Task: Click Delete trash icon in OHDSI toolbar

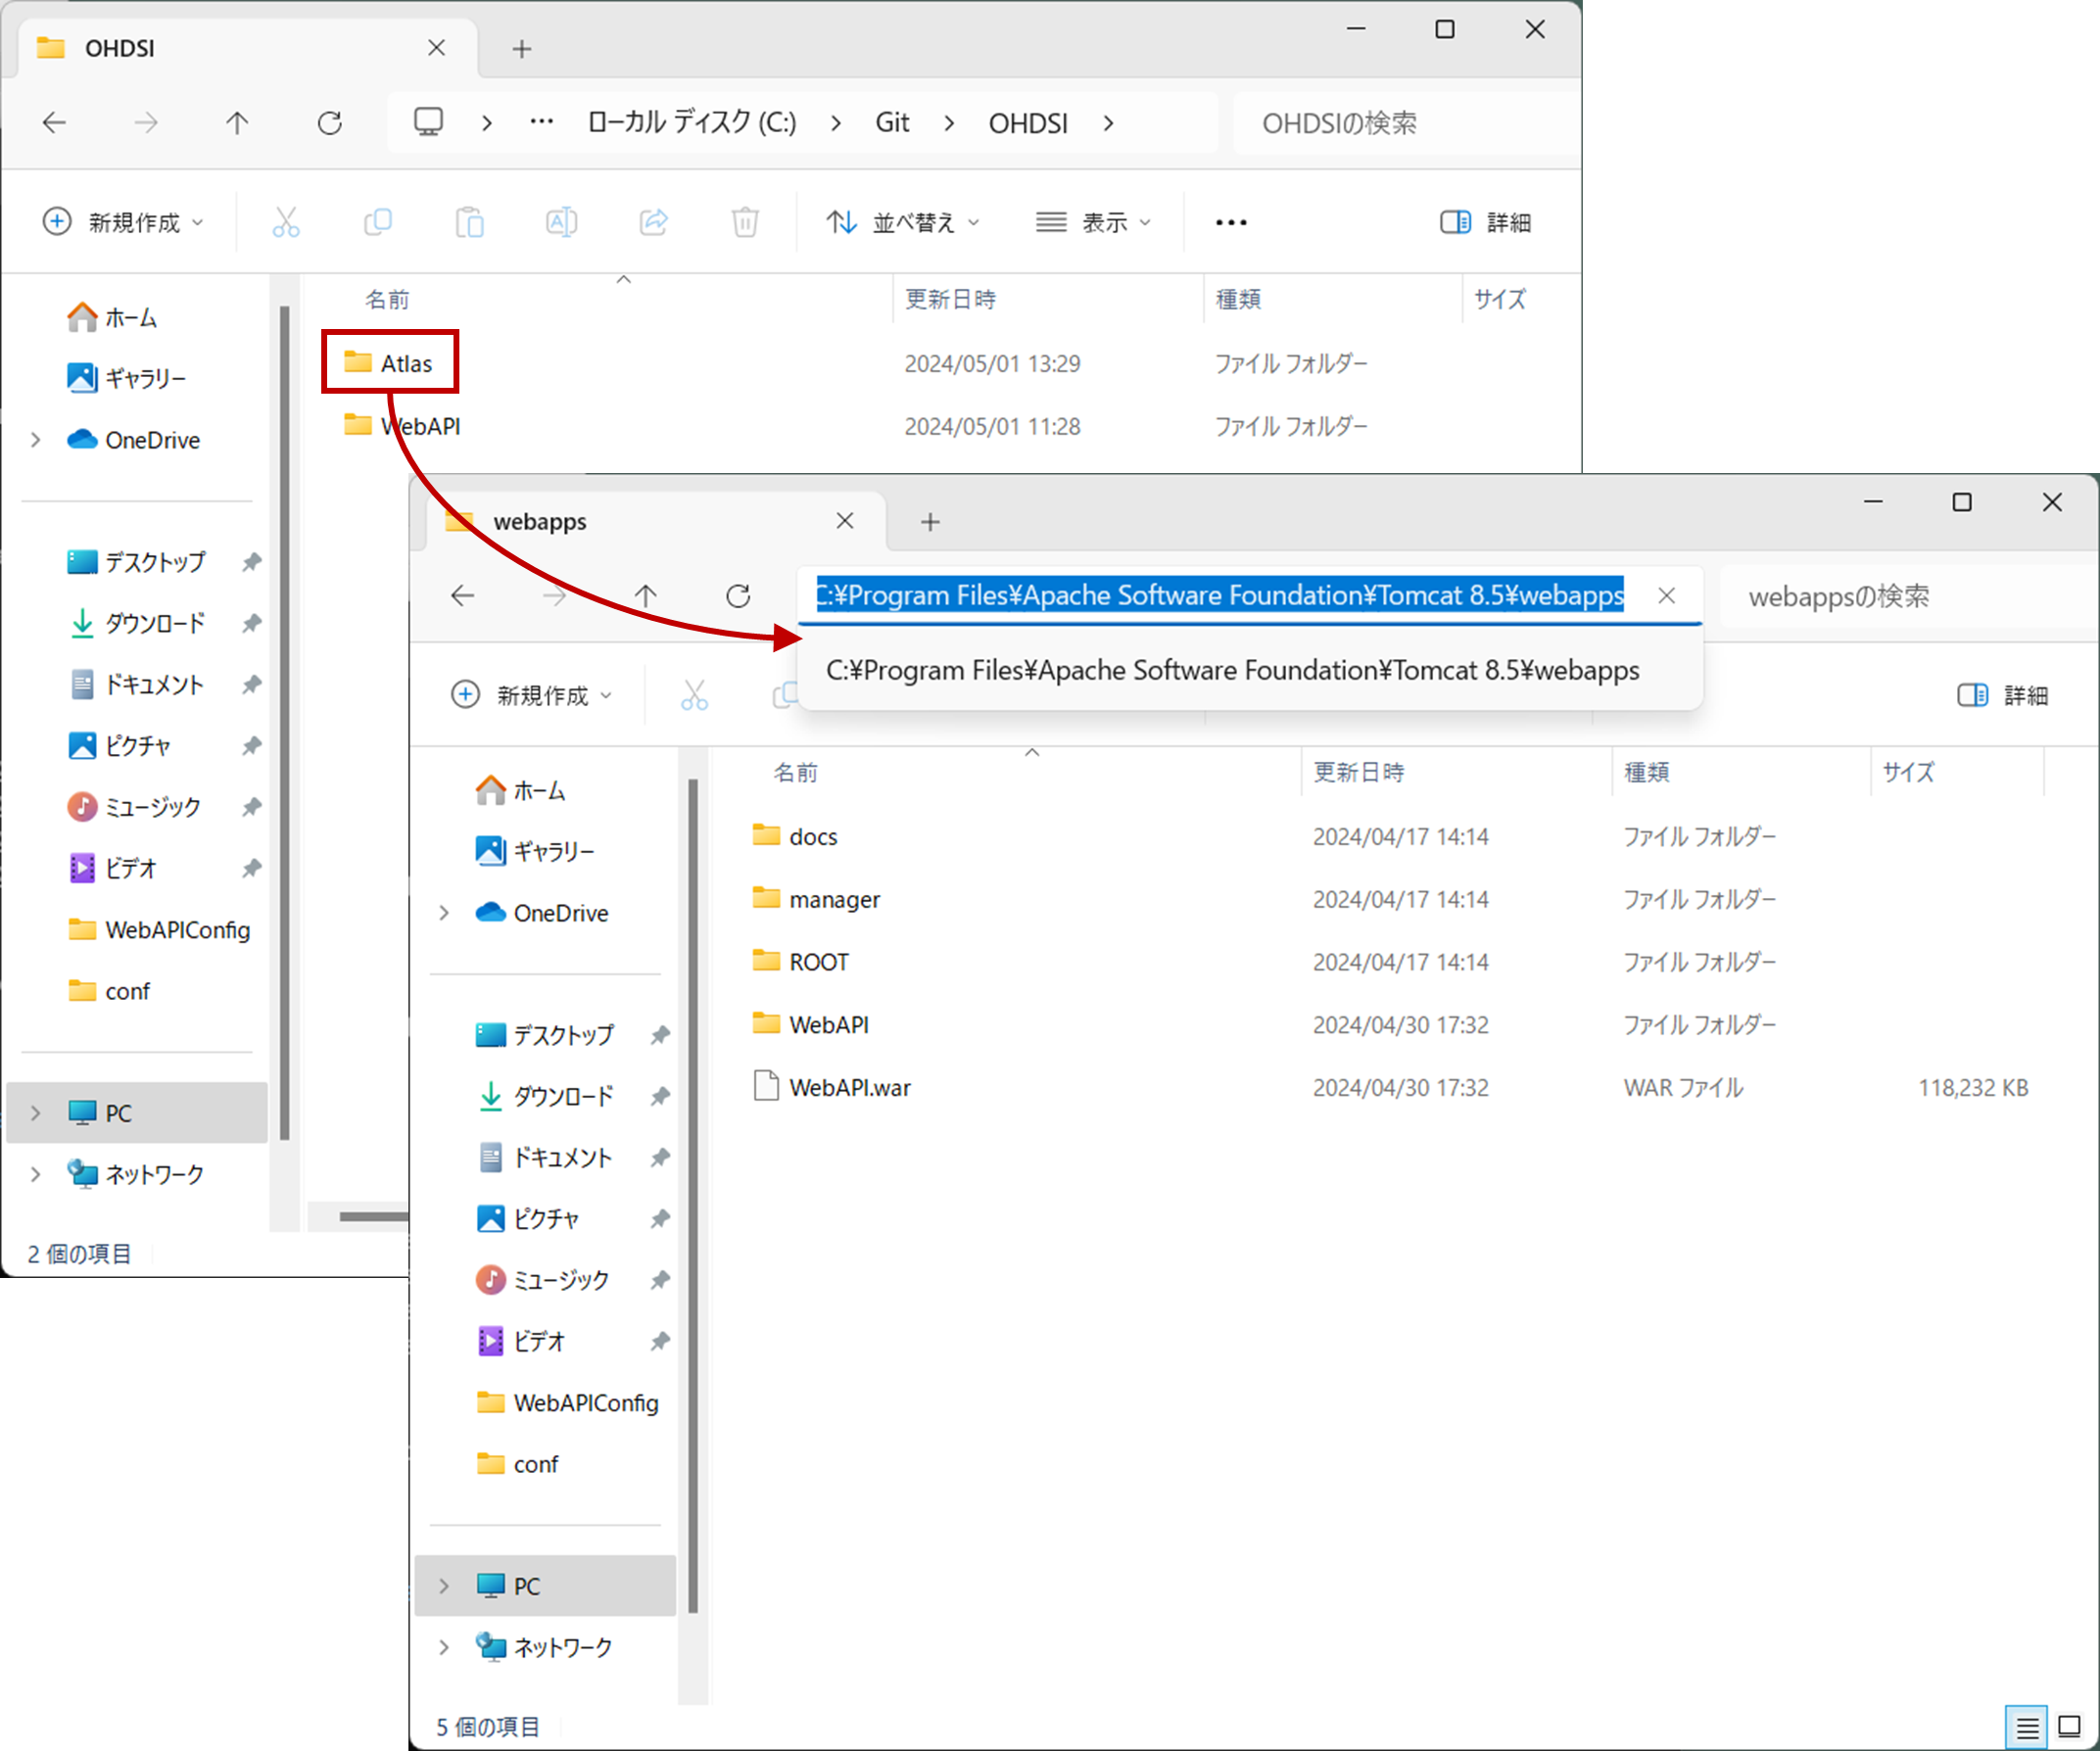Action: tap(745, 222)
